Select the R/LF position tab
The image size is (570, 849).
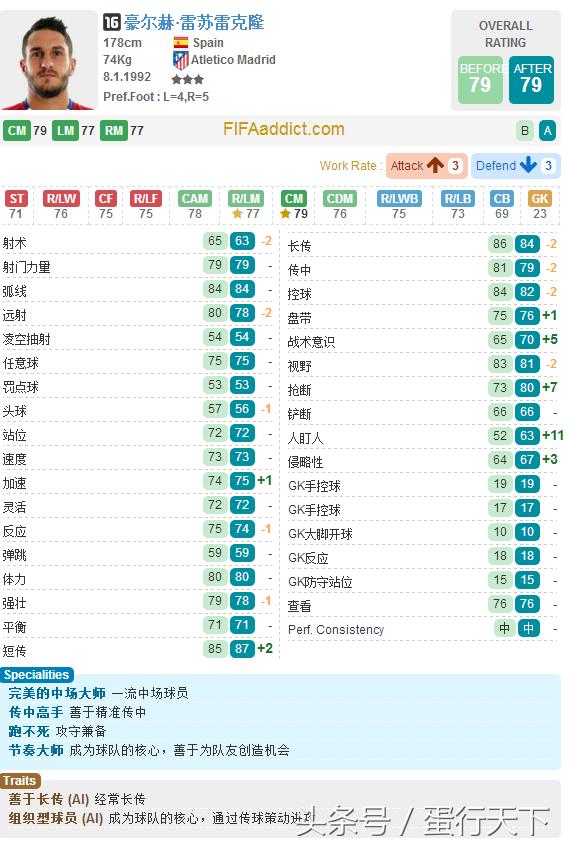pos(146,199)
